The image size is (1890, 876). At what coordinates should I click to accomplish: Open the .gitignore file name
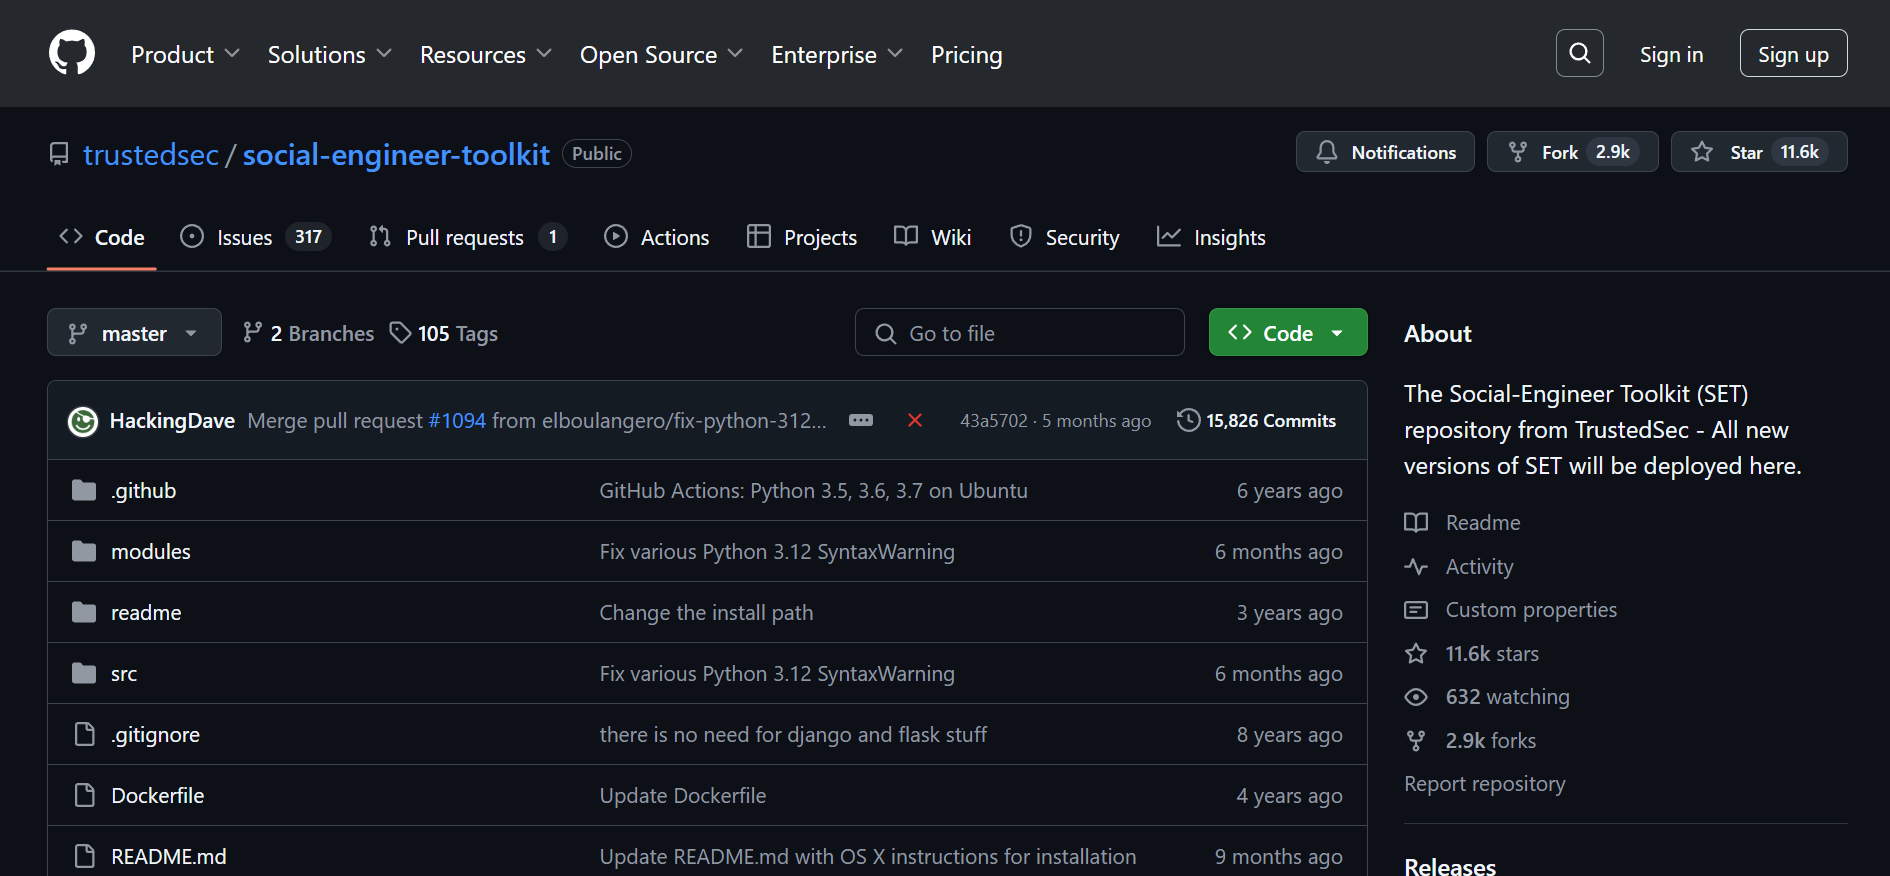tap(155, 735)
